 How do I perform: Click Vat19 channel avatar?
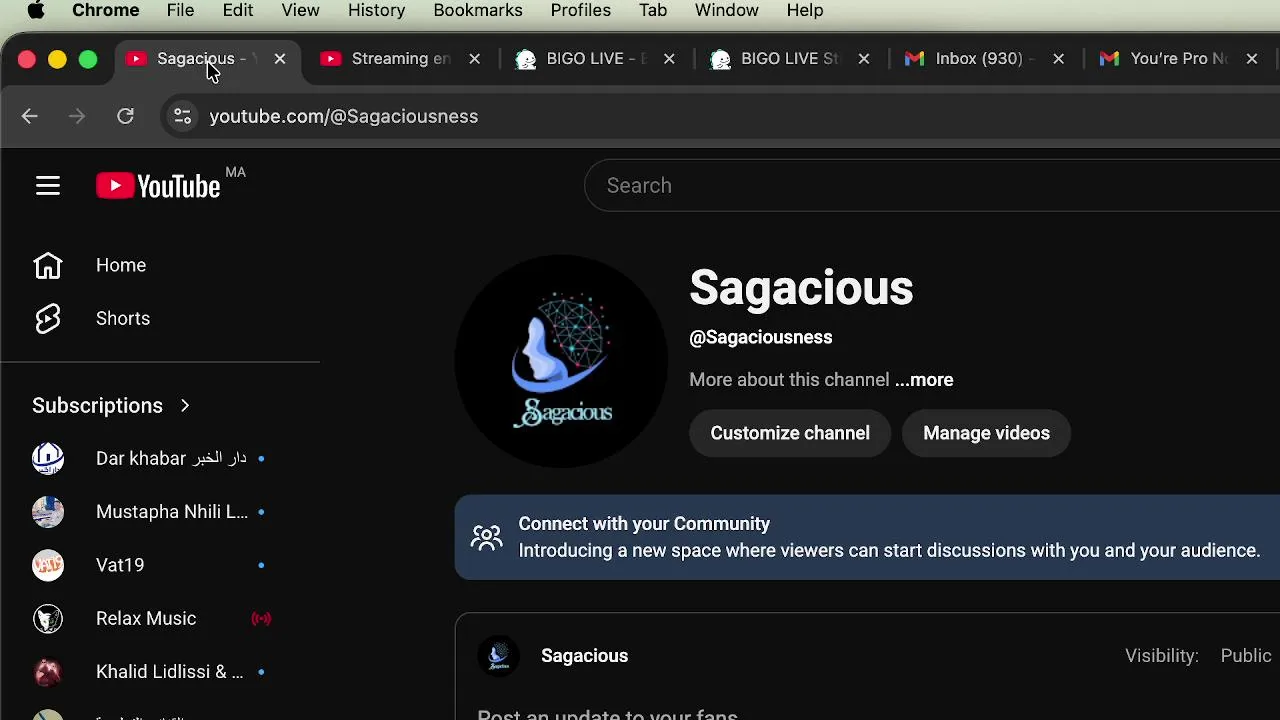pyautogui.click(x=48, y=565)
